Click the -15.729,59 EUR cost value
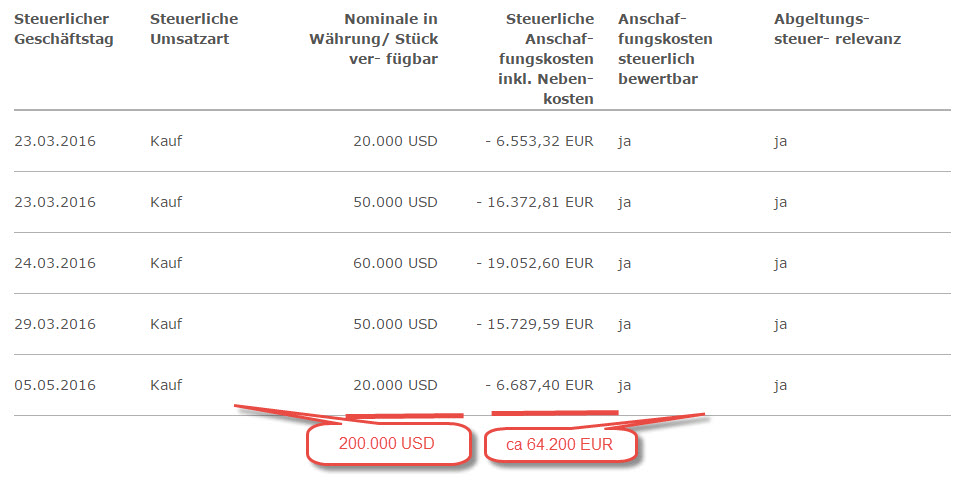 click(x=535, y=324)
